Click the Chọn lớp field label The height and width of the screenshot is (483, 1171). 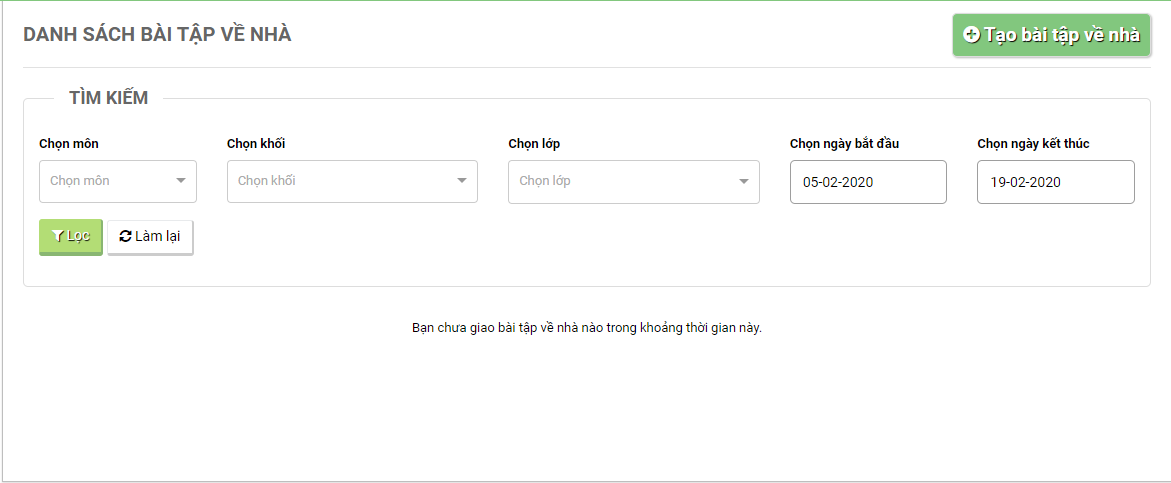[x=534, y=144]
